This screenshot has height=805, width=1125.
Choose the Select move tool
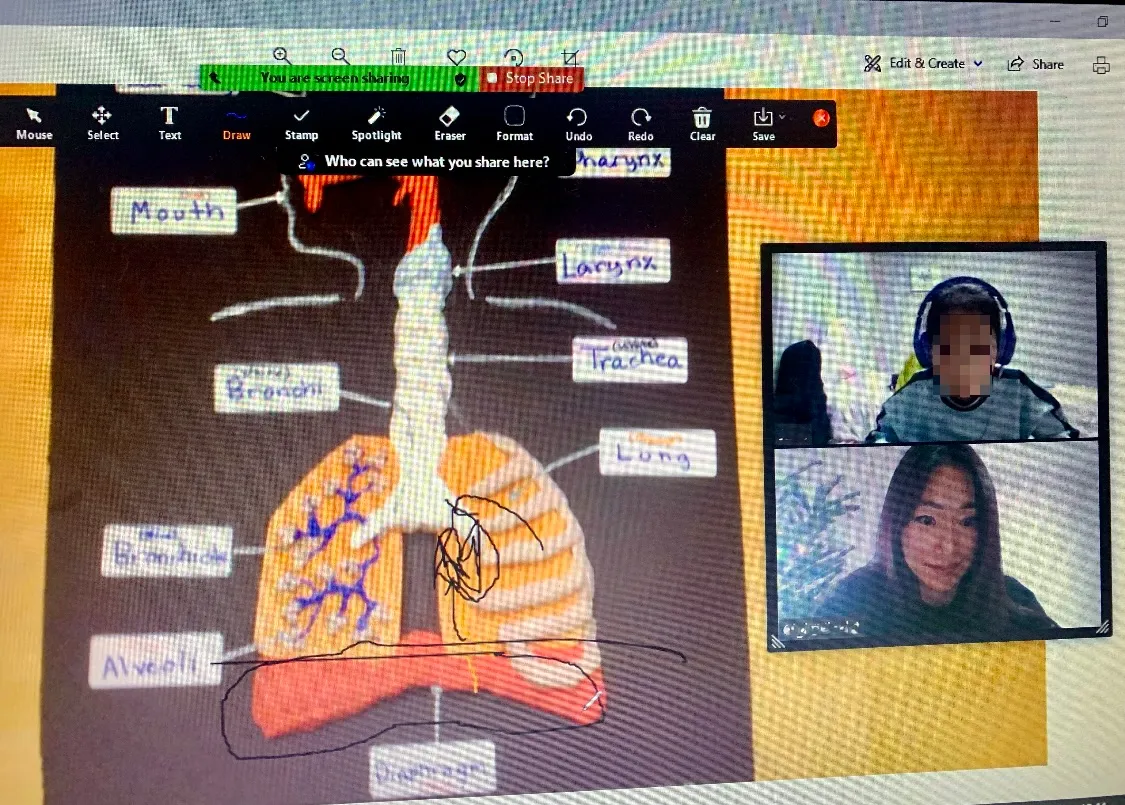point(102,123)
